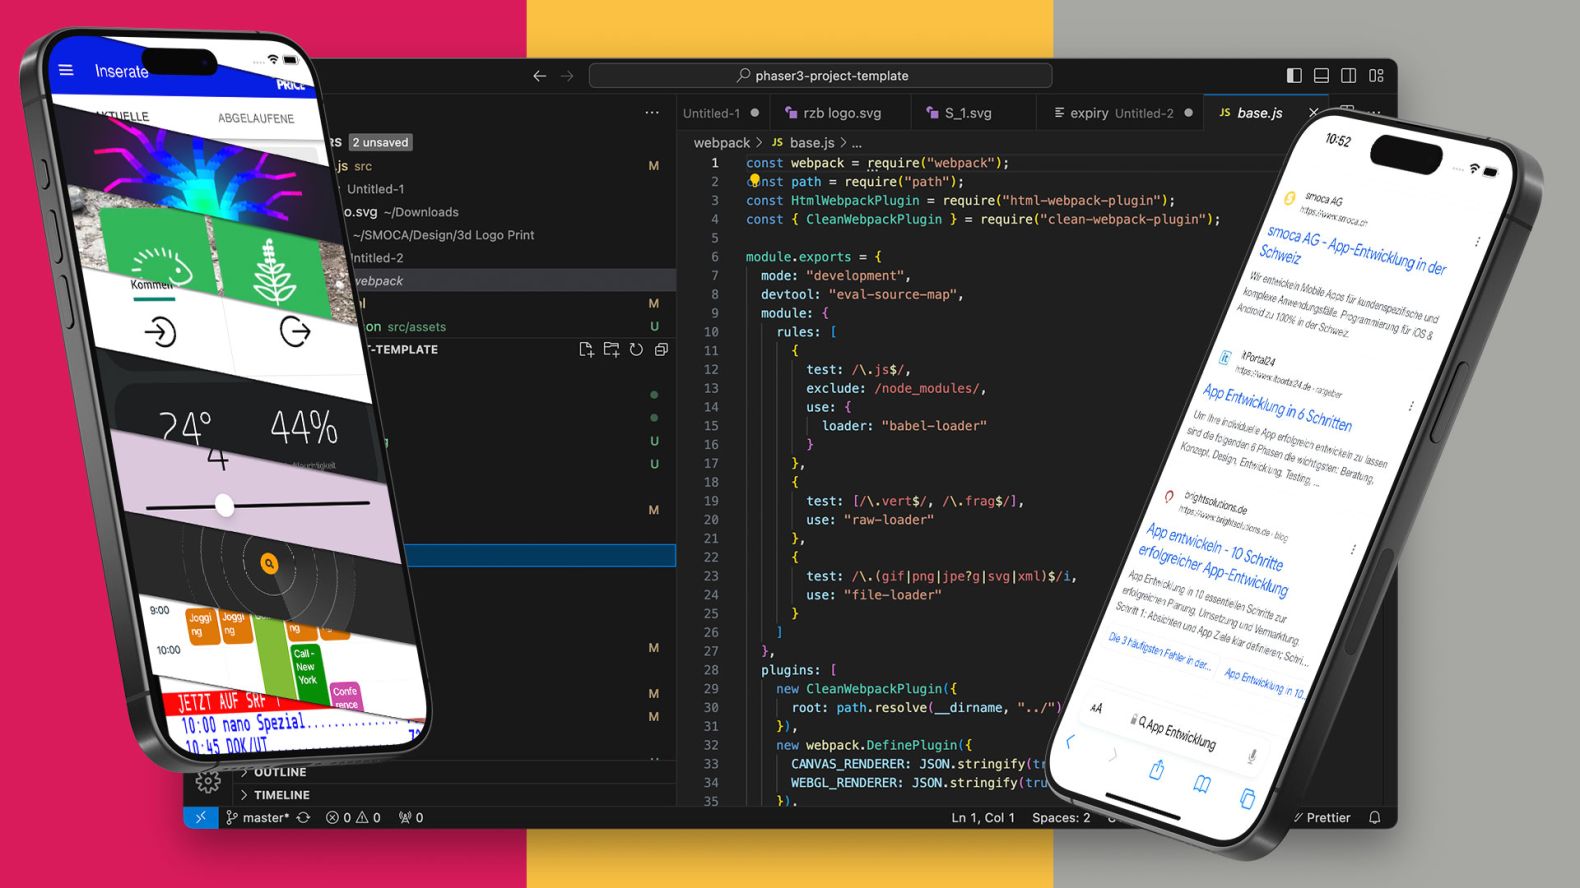Expand the Outline section
Screen dimensions: 1580x888
point(279,772)
